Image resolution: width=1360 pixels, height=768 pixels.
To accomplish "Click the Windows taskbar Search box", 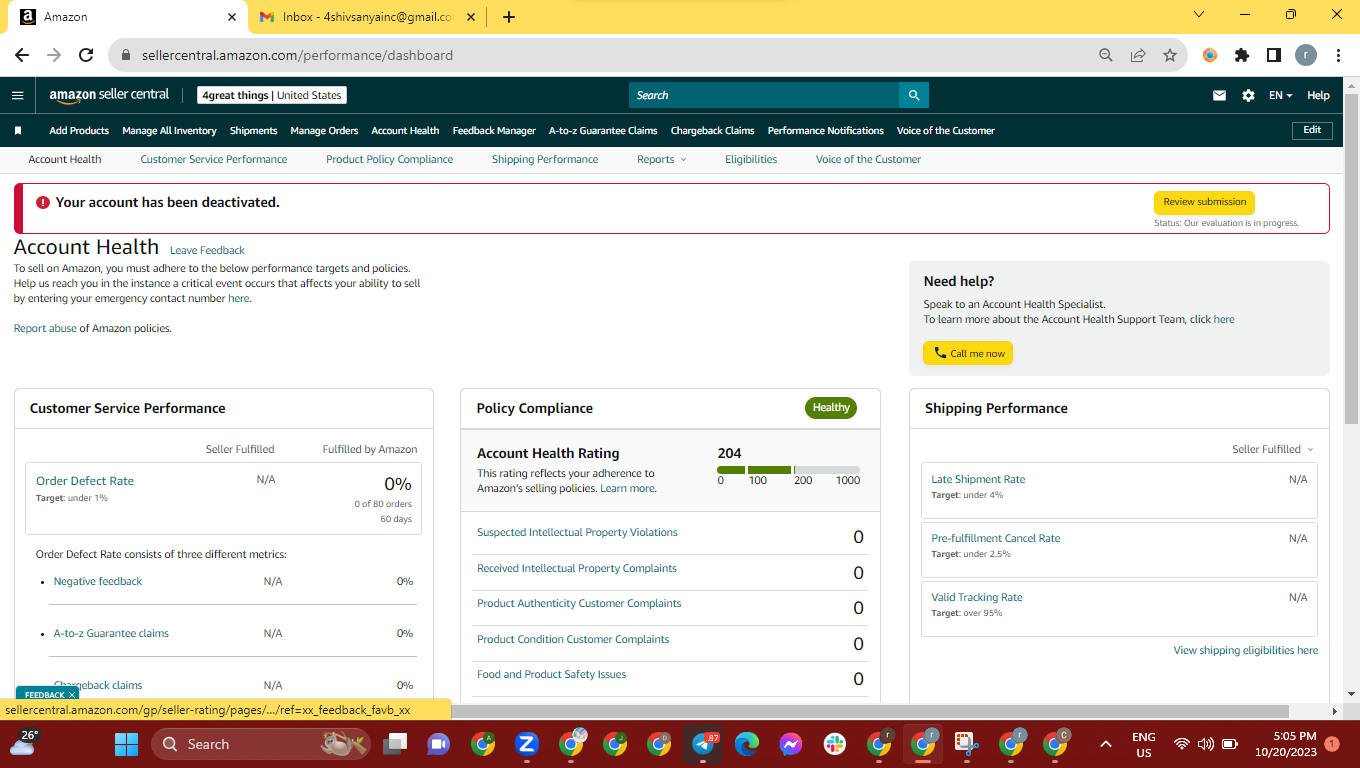I will point(261,744).
